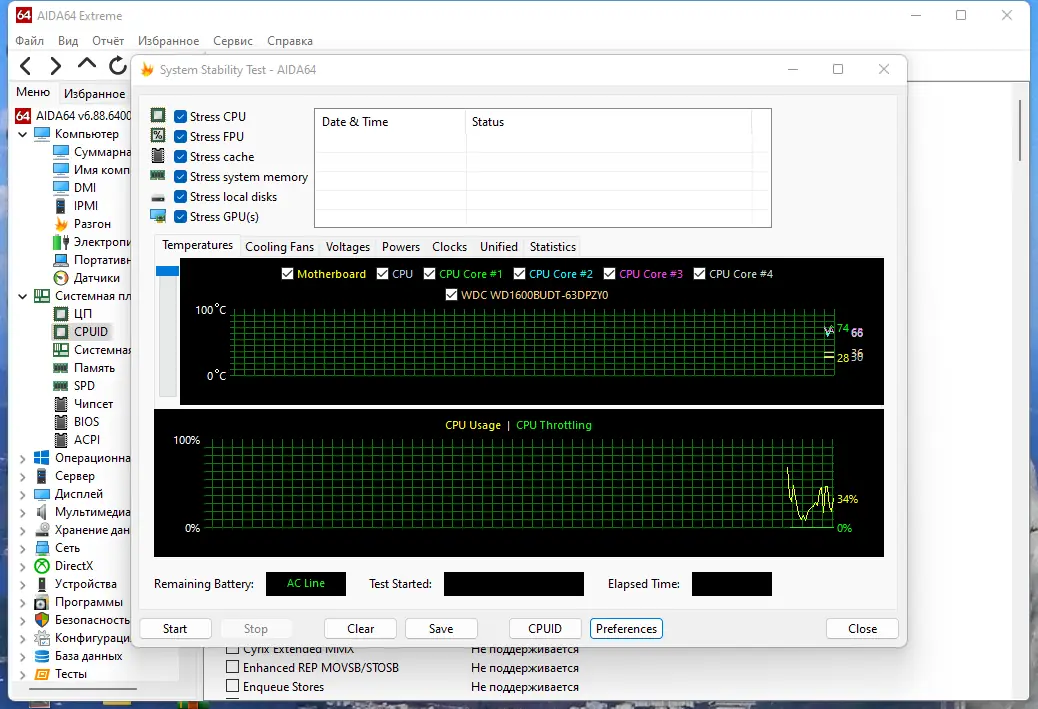The width and height of the screenshot is (1038, 709).
Task: Click the База данных database icon
Action: click(x=42, y=656)
